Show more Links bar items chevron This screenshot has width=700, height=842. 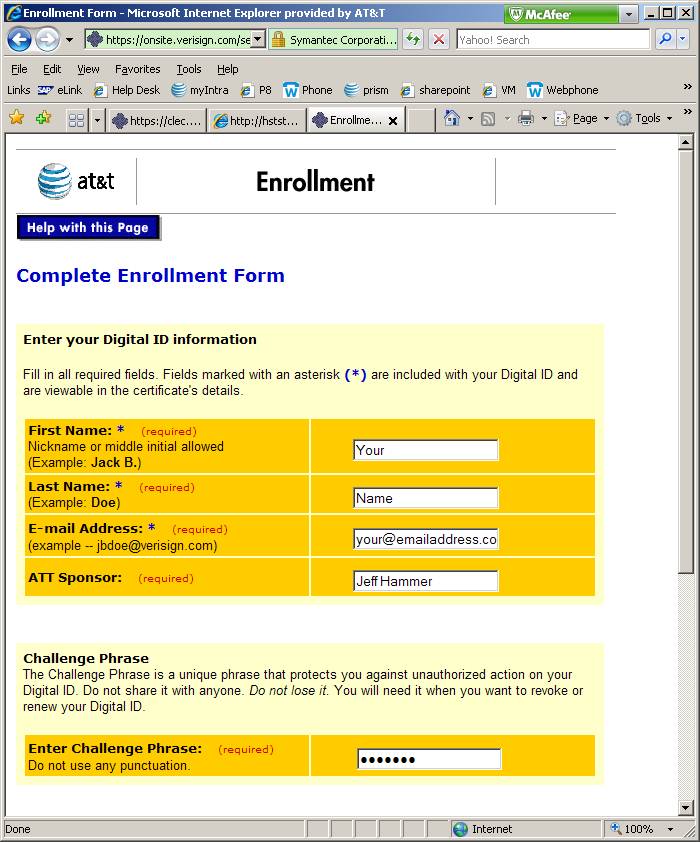click(x=687, y=86)
